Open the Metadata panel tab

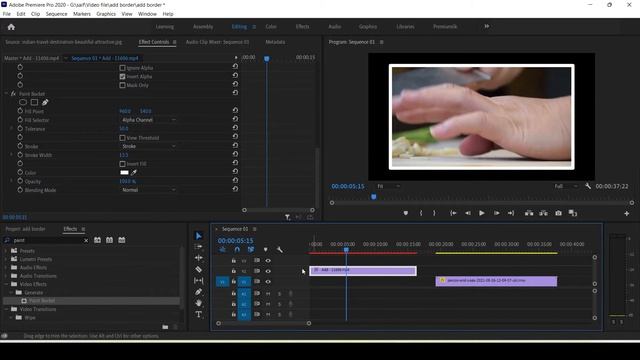coord(275,42)
